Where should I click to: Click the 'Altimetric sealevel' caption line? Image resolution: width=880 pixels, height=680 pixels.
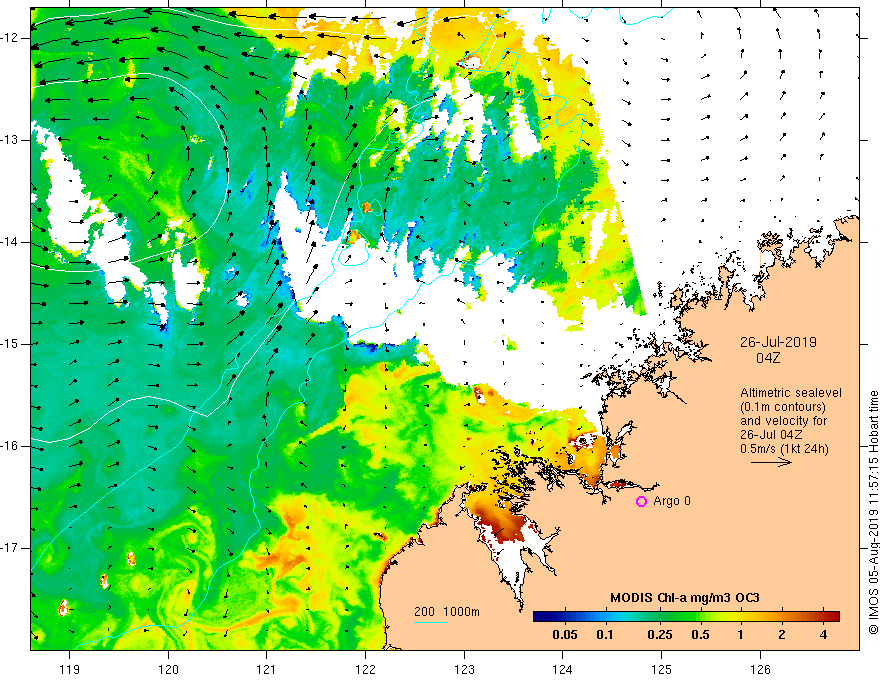pos(791,393)
